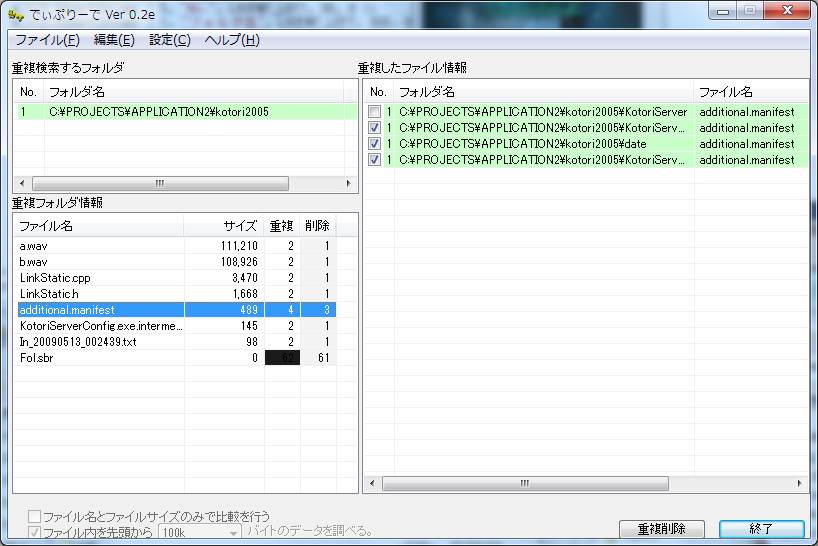Enable ファイル名とファイルサイズのみで比較を行う checkbox
This screenshot has height=546, width=818.
35,516
